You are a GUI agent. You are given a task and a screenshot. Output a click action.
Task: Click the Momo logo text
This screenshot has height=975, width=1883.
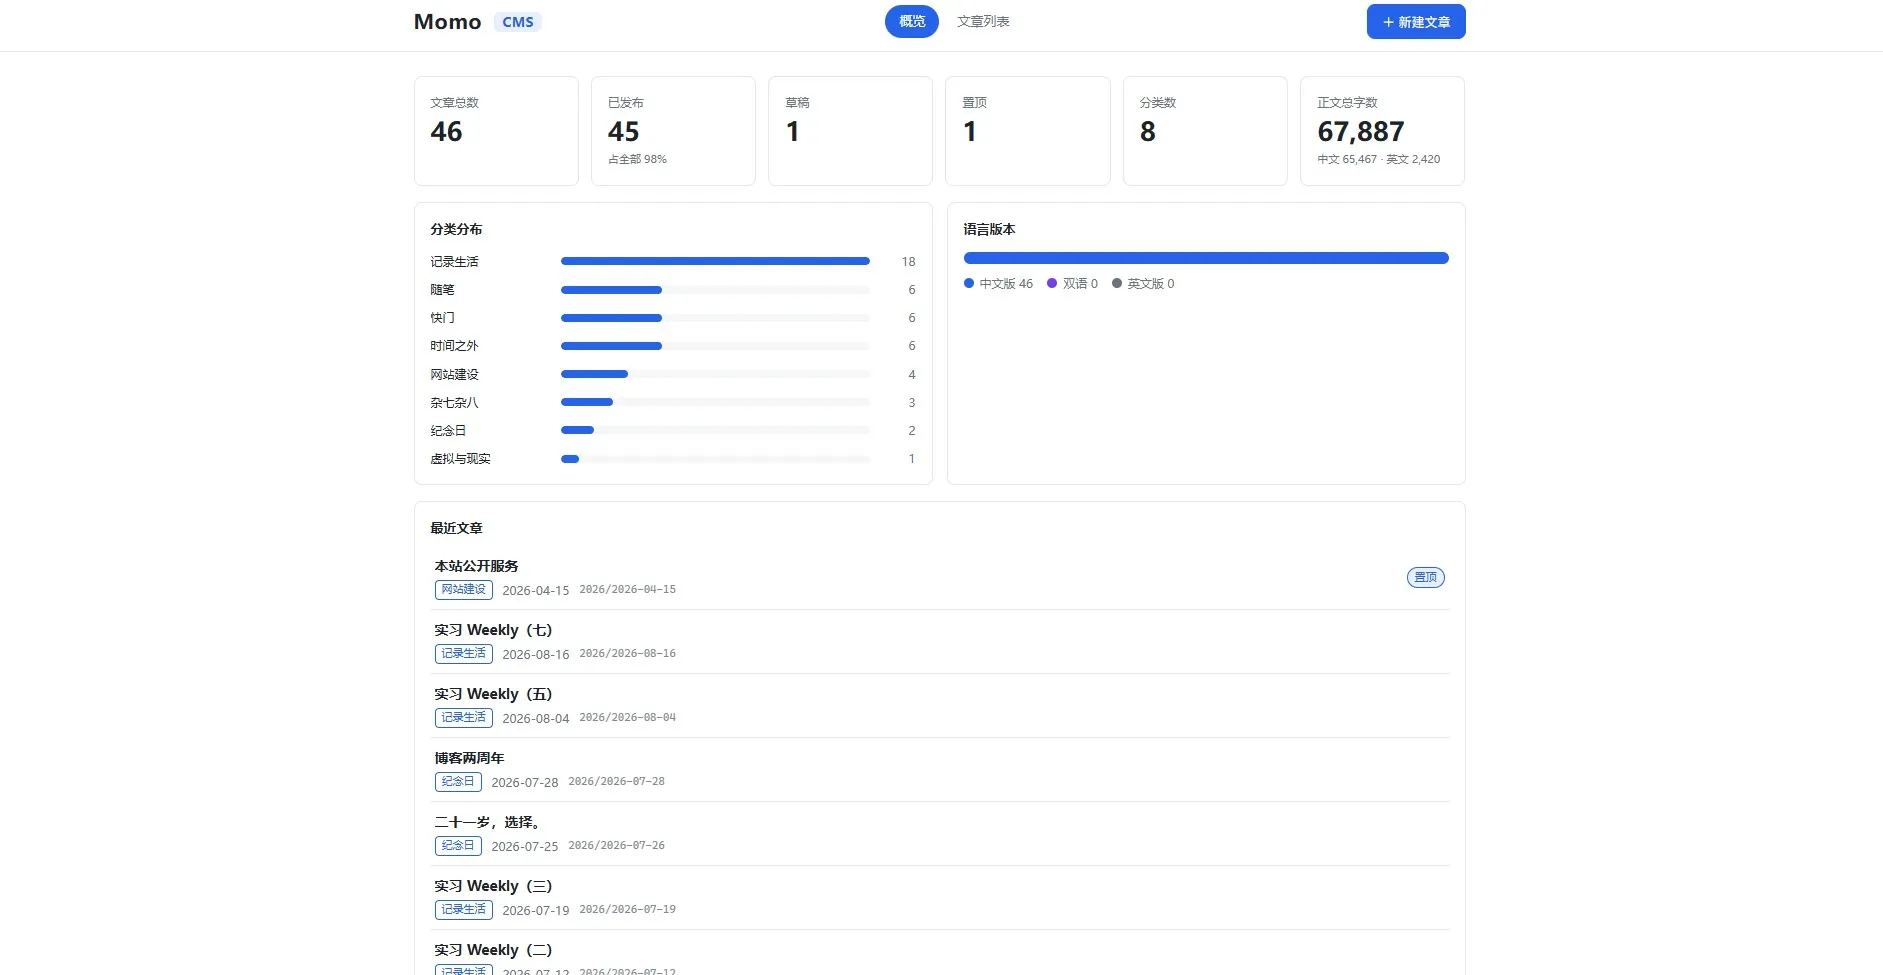coord(447,22)
